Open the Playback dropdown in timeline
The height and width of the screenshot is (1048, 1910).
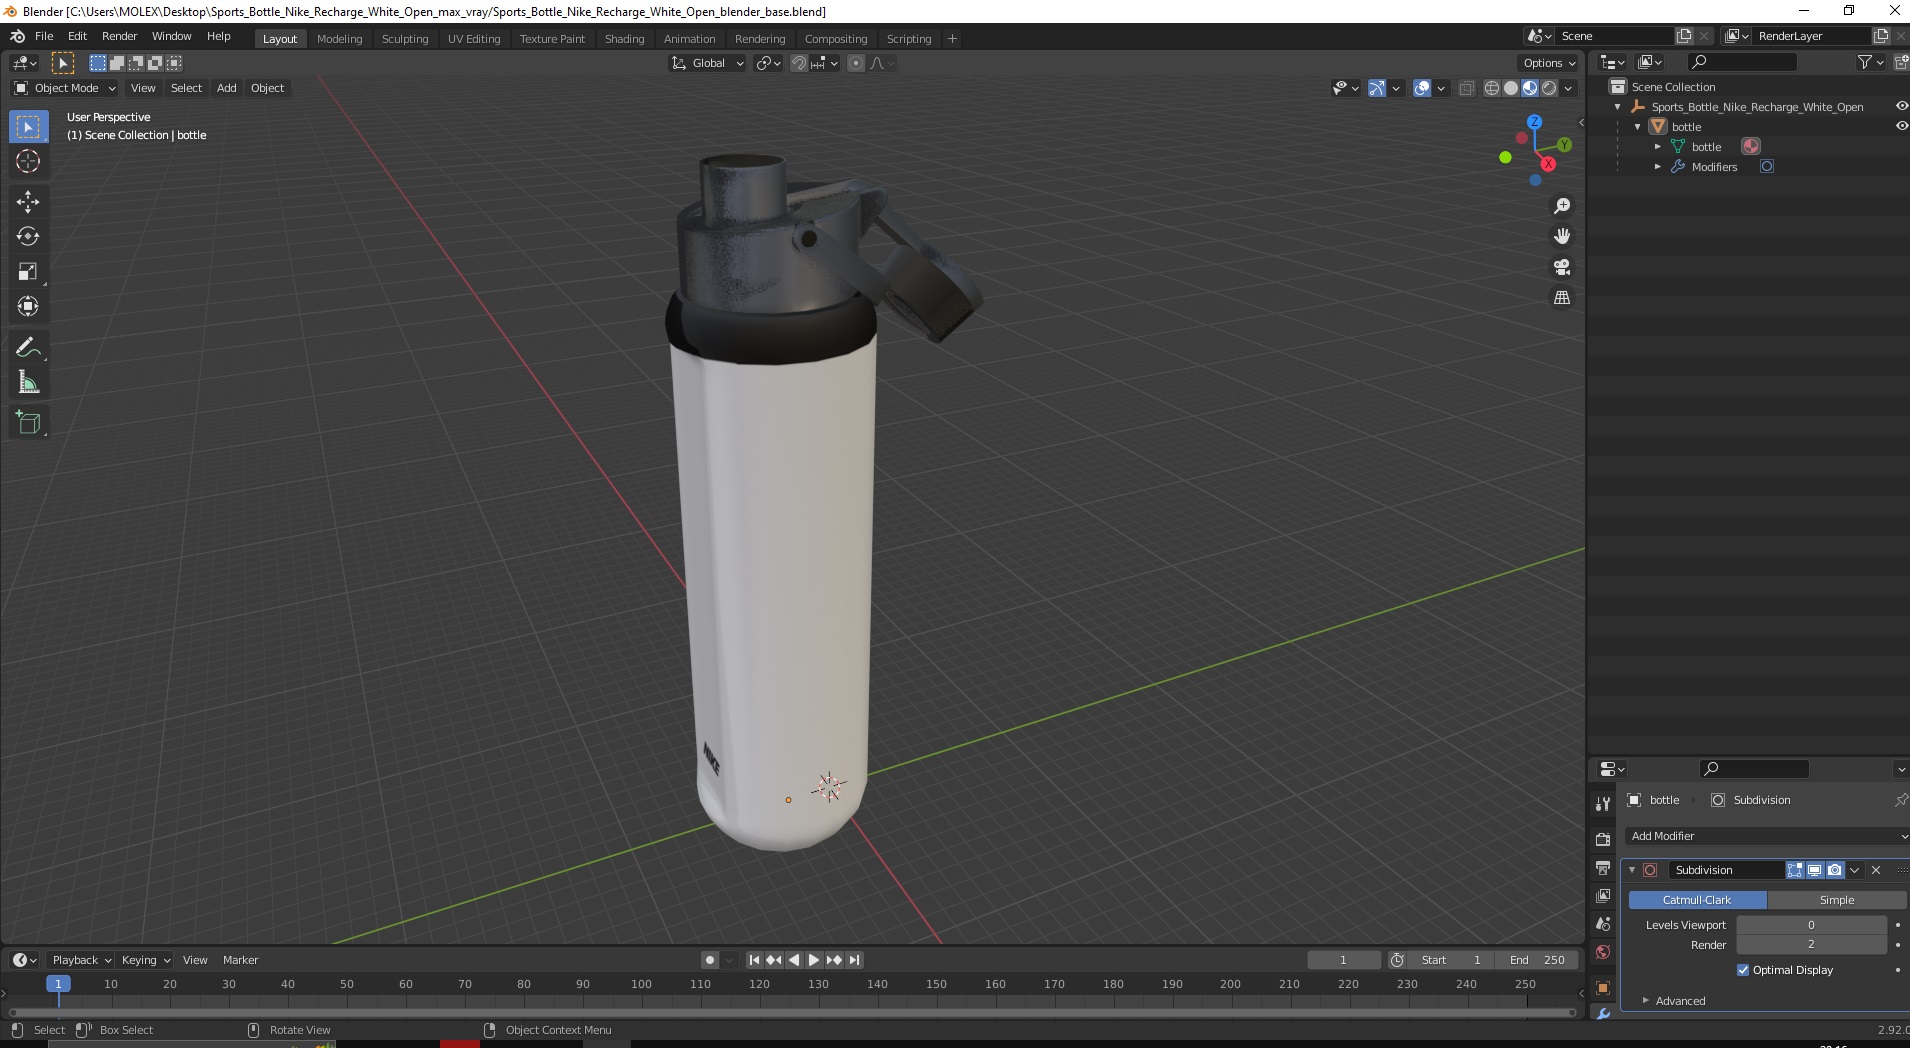(x=81, y=960)
